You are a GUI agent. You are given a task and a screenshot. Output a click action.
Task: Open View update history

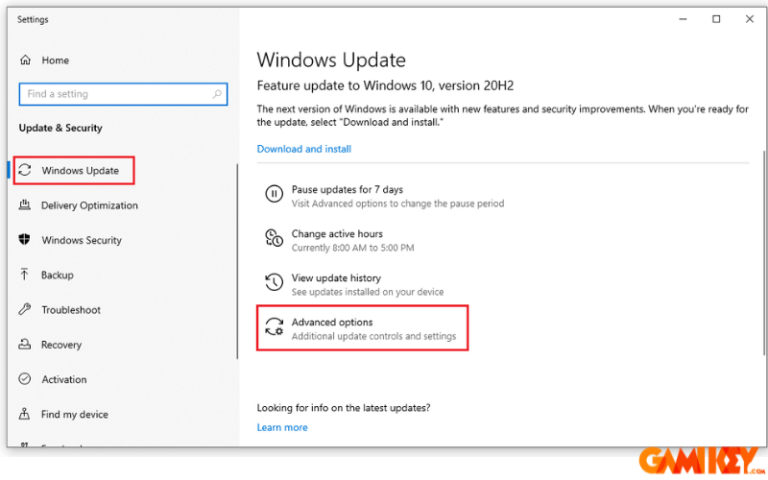tap(354, 285)
